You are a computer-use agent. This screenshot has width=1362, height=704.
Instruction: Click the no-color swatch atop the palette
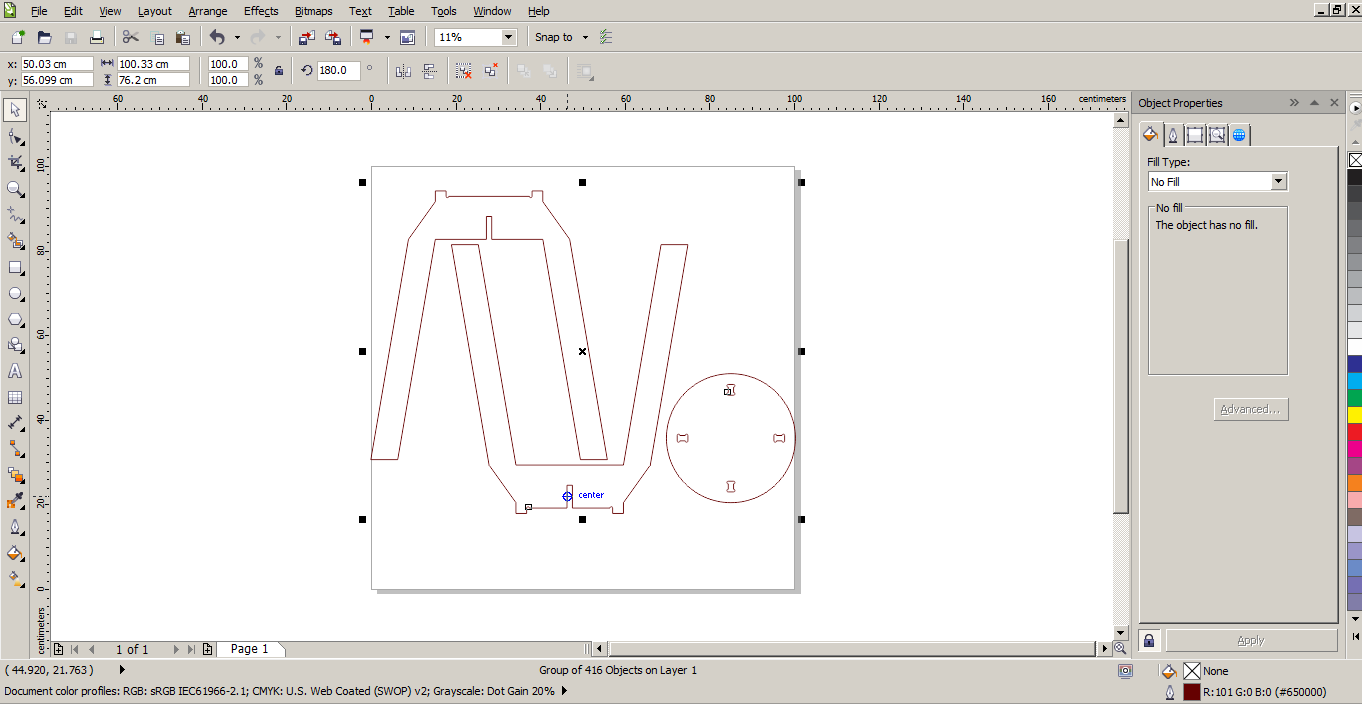pos(1355,160)
